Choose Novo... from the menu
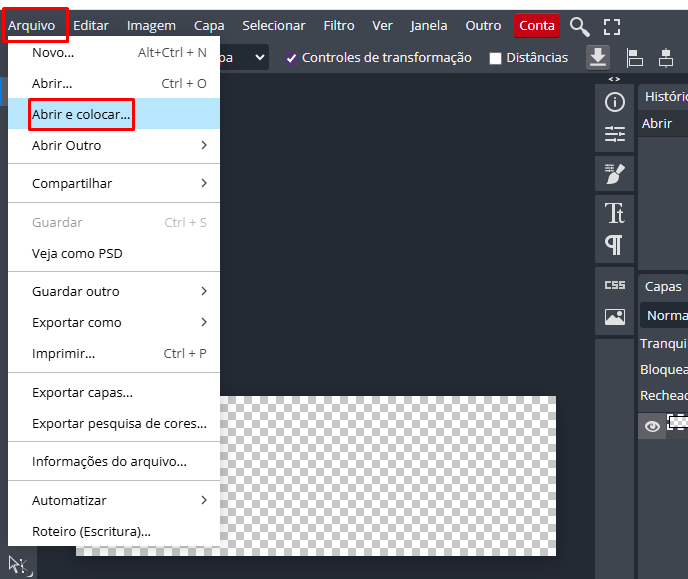Viewport: 688px width, 579px height. click(114, 53)
